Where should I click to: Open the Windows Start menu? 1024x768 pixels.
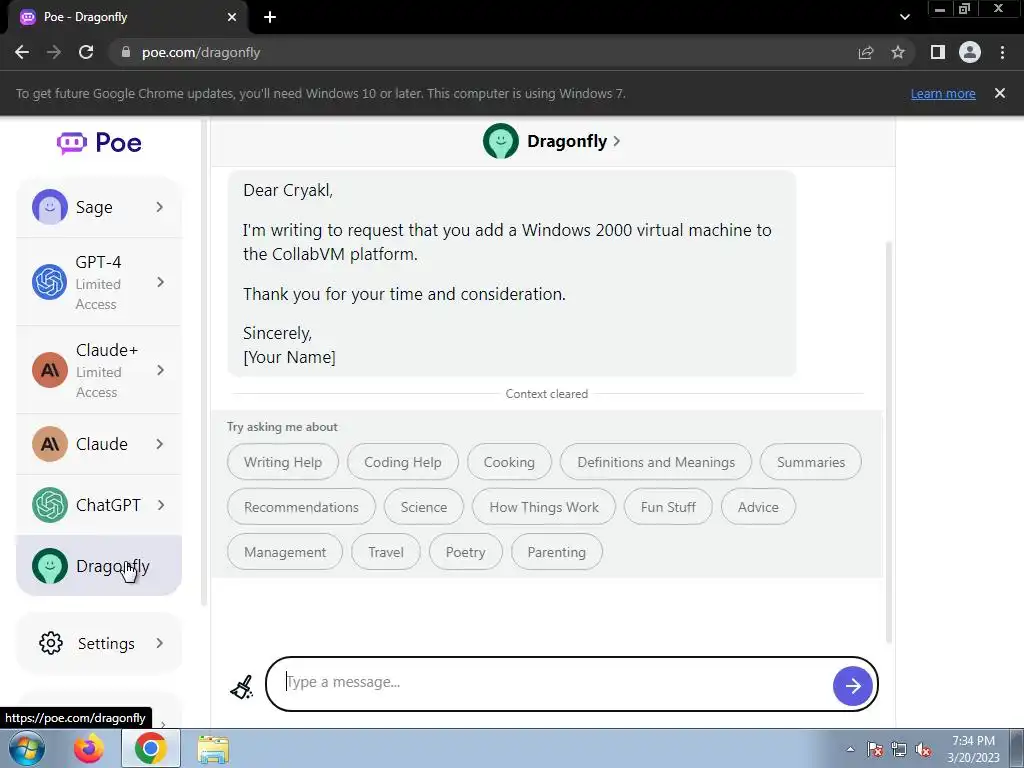click(x=27, y=748)
